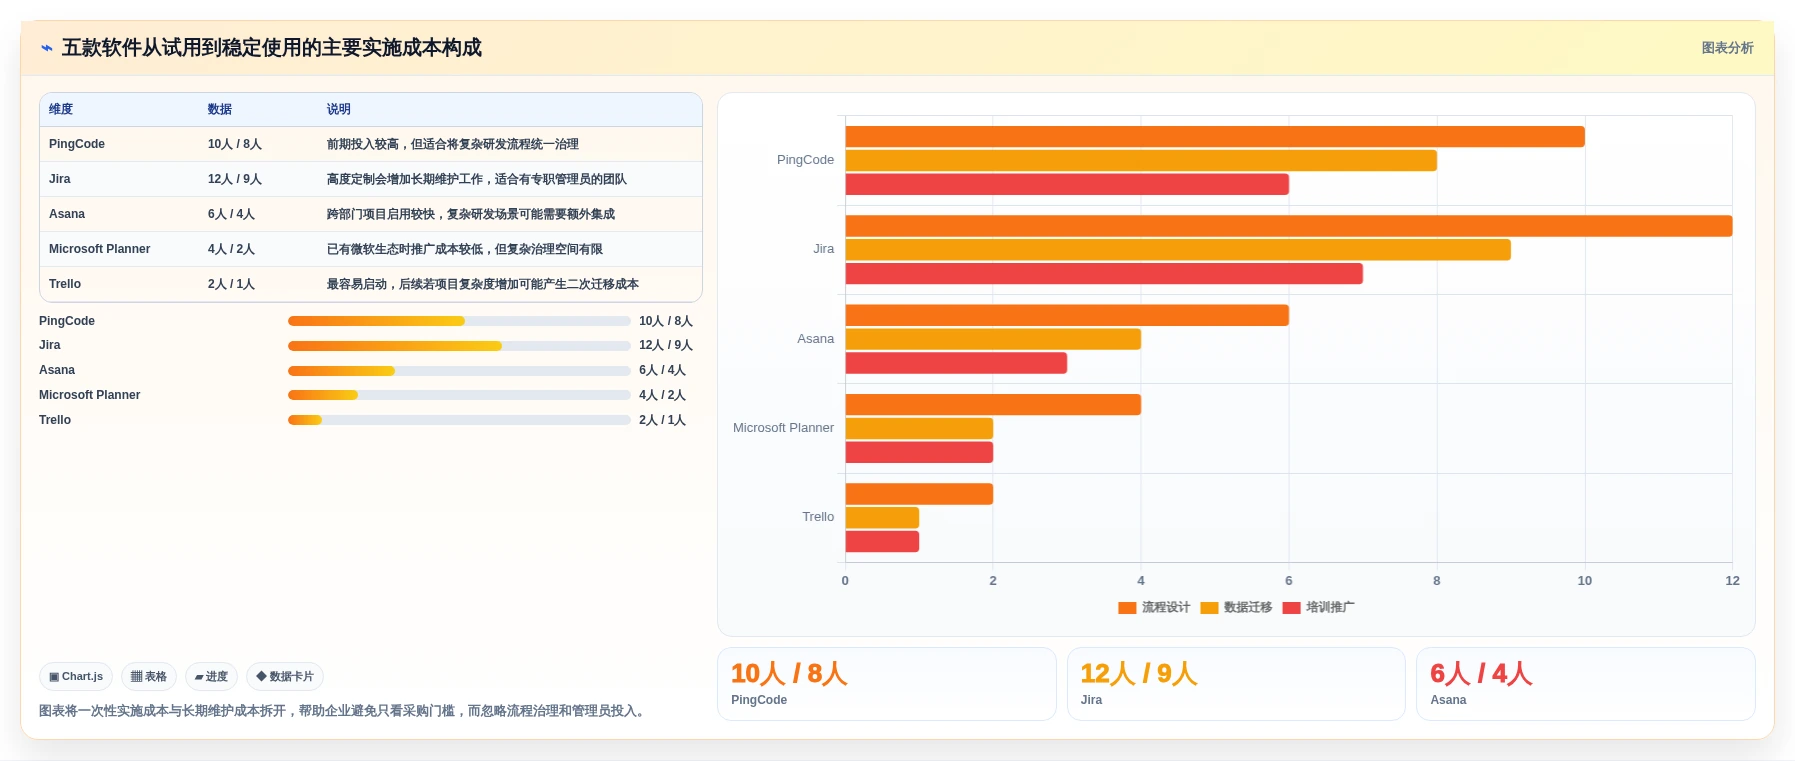
Task: Click the Asana 流程设计 bar at 6
Action: click(1067, 316)
